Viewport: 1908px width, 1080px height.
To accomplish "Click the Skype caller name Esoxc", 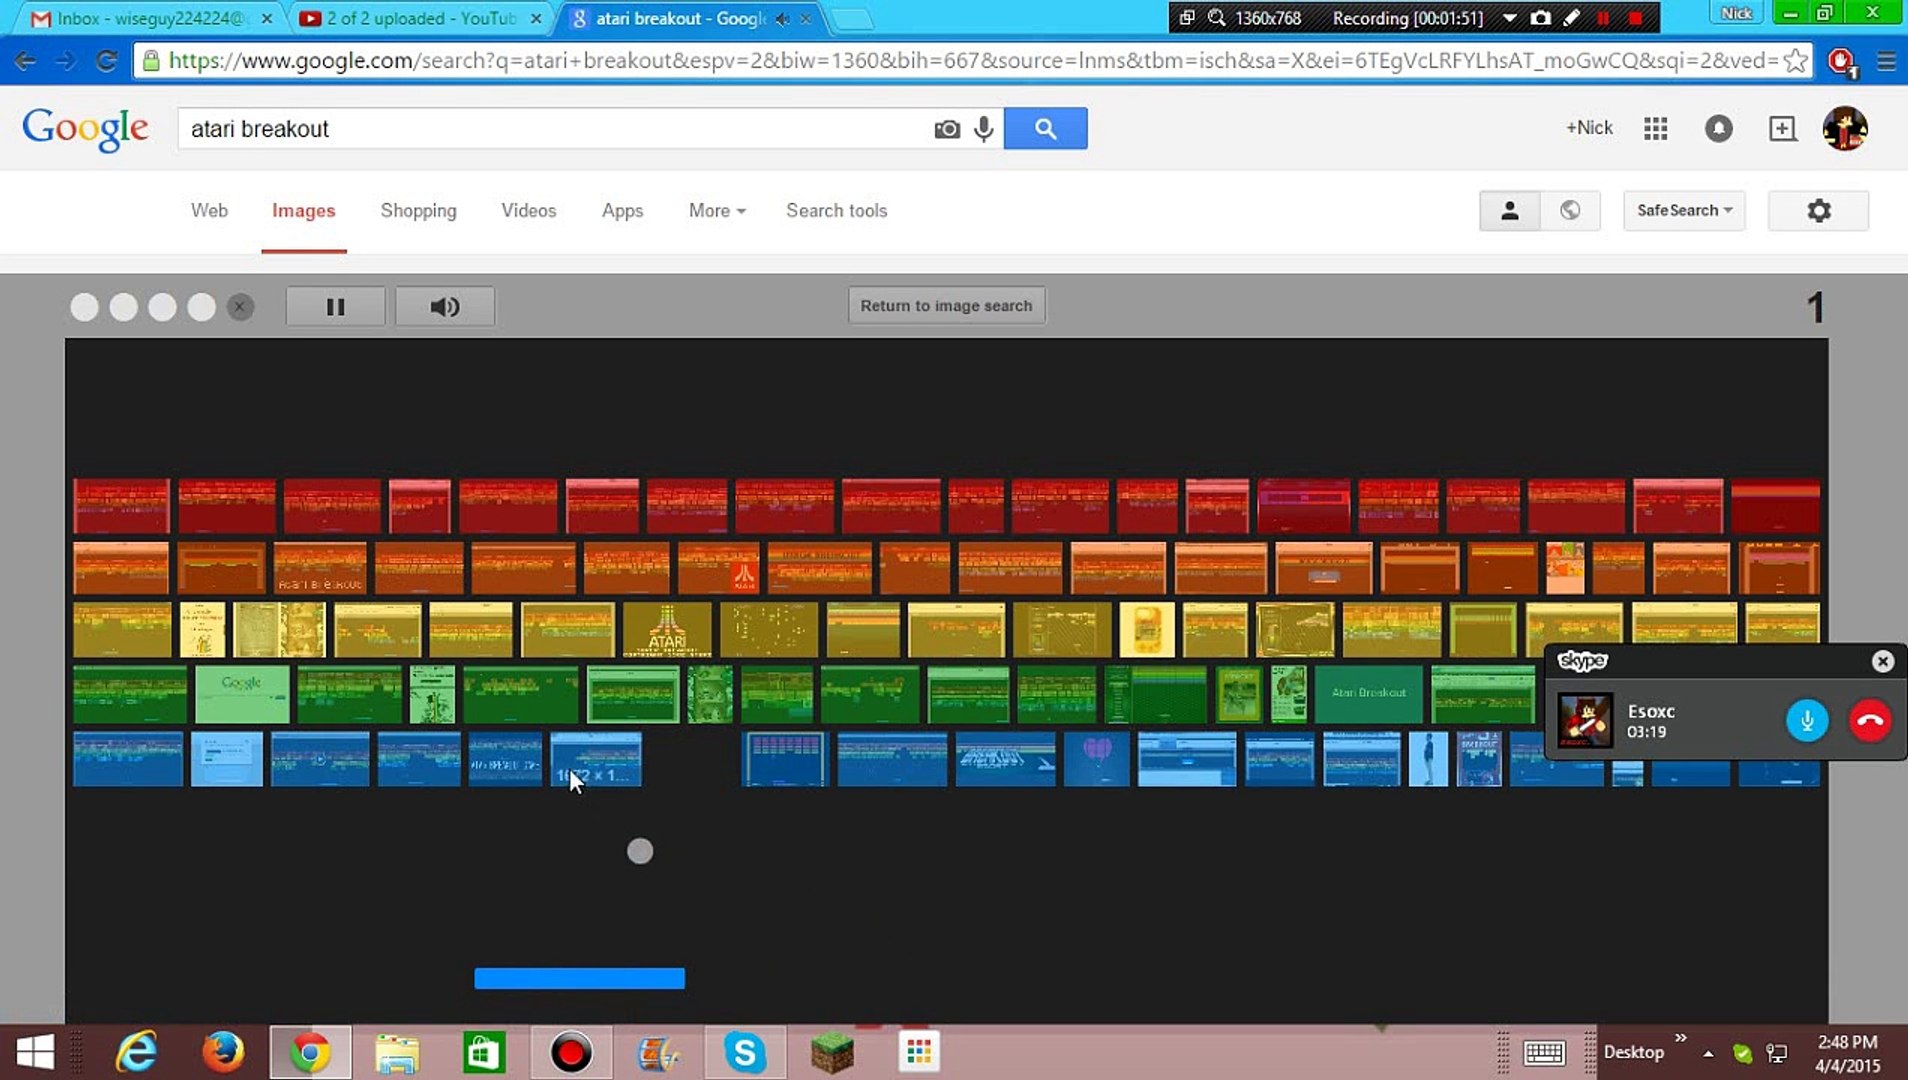I will (1650, 711).
